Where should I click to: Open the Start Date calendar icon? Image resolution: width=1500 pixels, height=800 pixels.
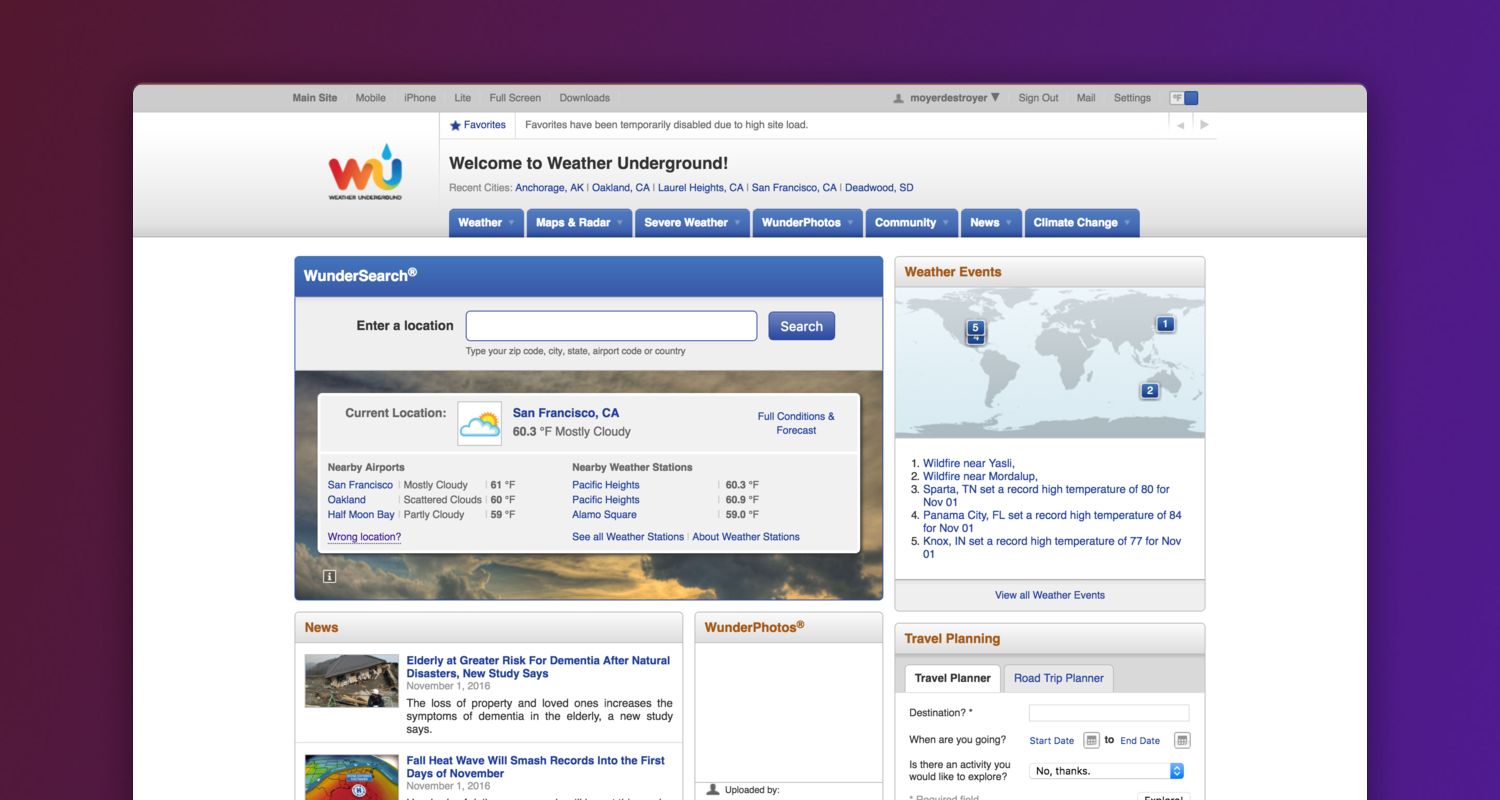click(1092, 740)
